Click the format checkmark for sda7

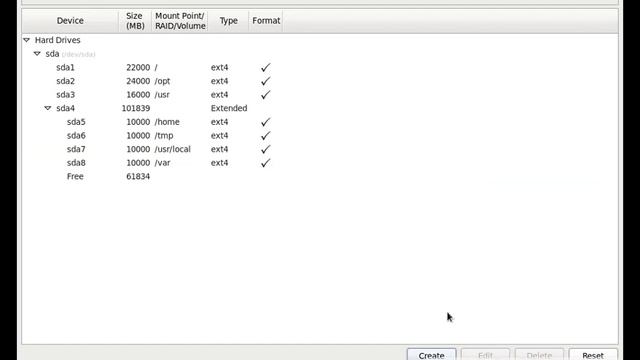click(x=266, y=149)
